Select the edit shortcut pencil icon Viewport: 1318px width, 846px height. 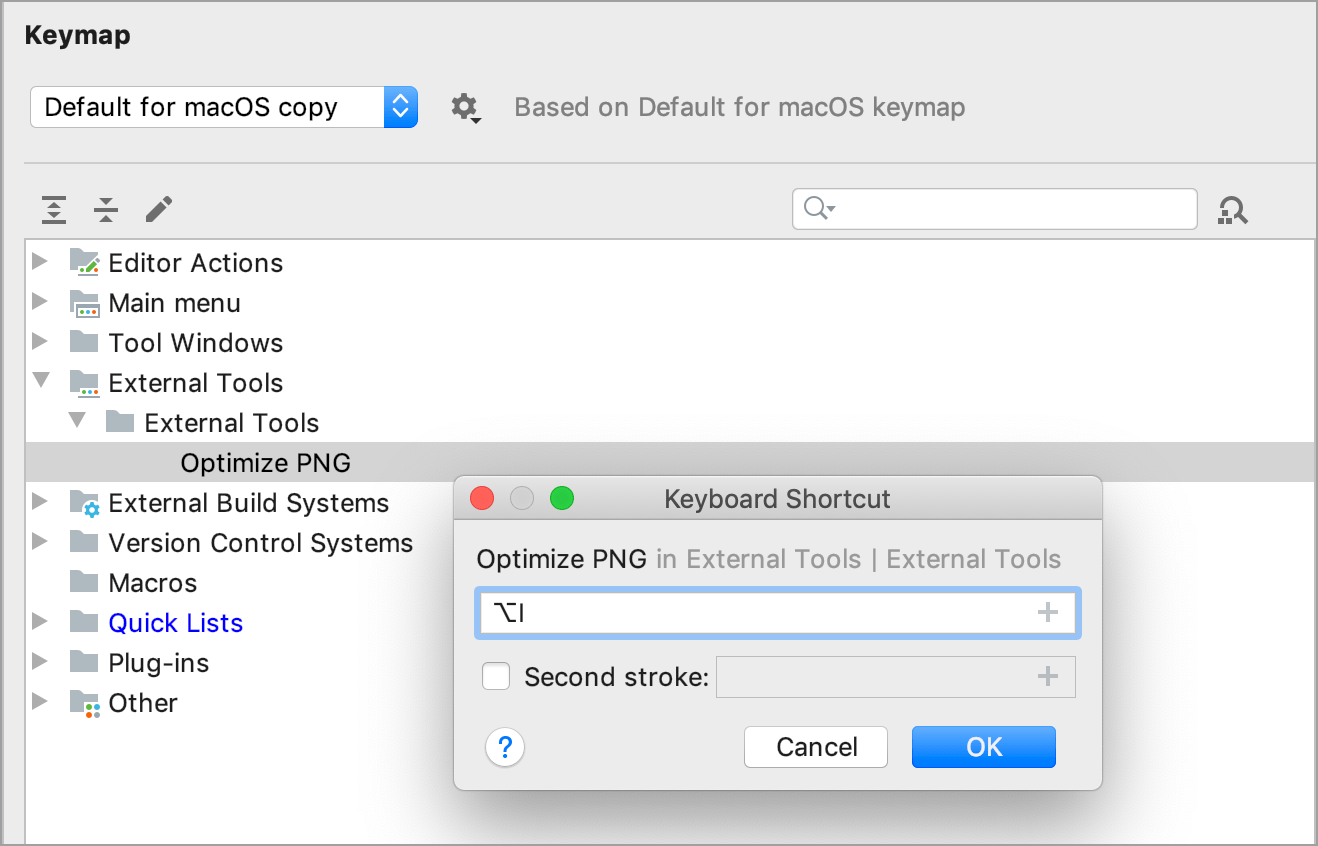click(157, 209)
